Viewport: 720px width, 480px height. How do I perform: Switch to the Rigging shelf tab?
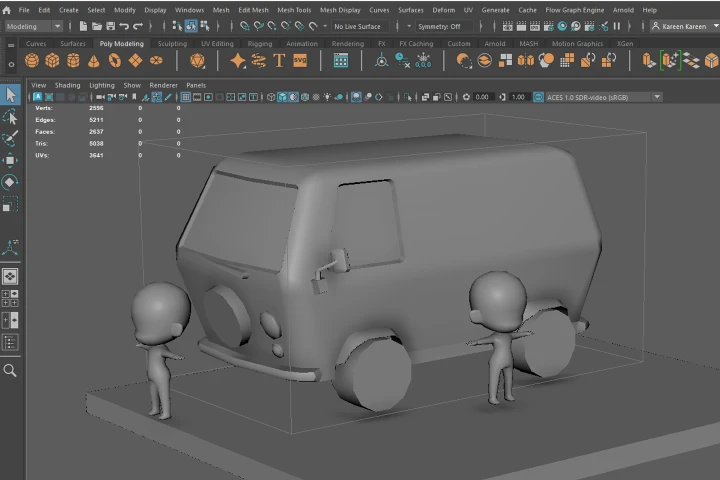260,44
